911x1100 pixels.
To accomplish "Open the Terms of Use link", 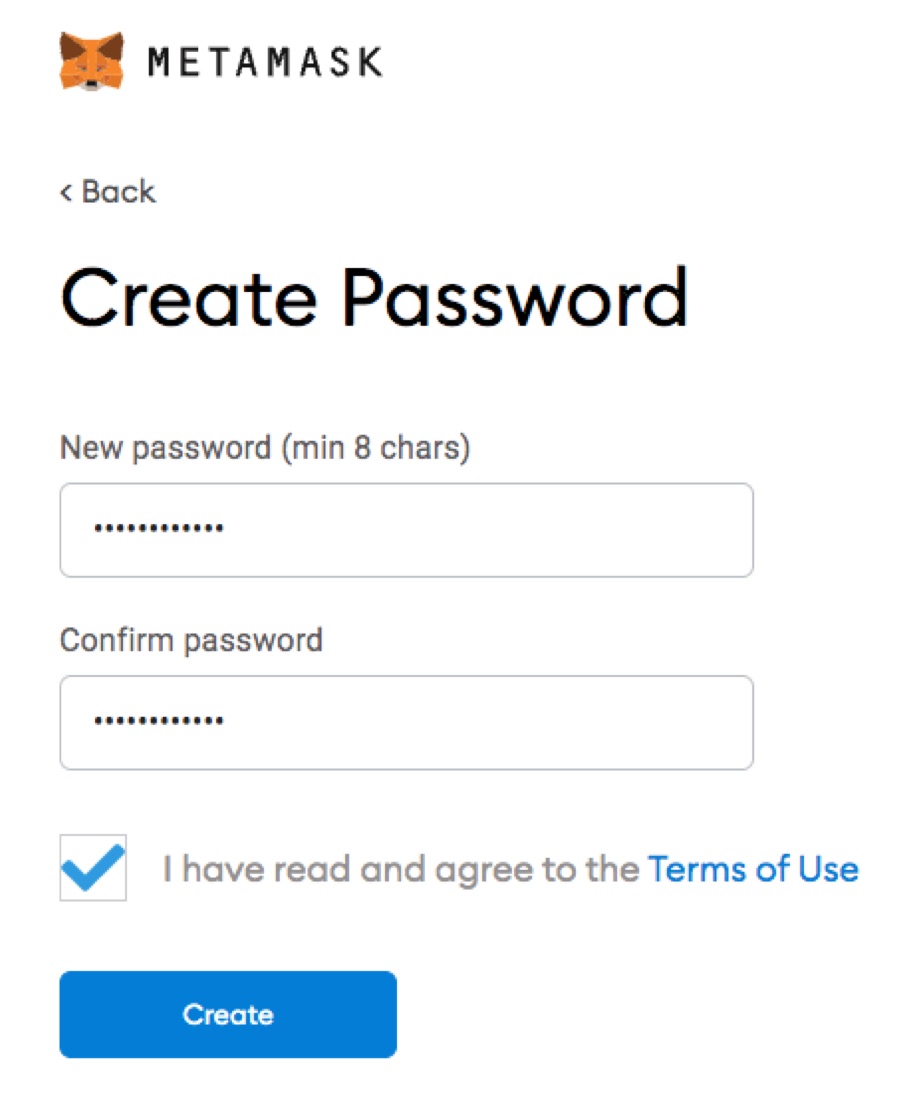I will [753, 869].
